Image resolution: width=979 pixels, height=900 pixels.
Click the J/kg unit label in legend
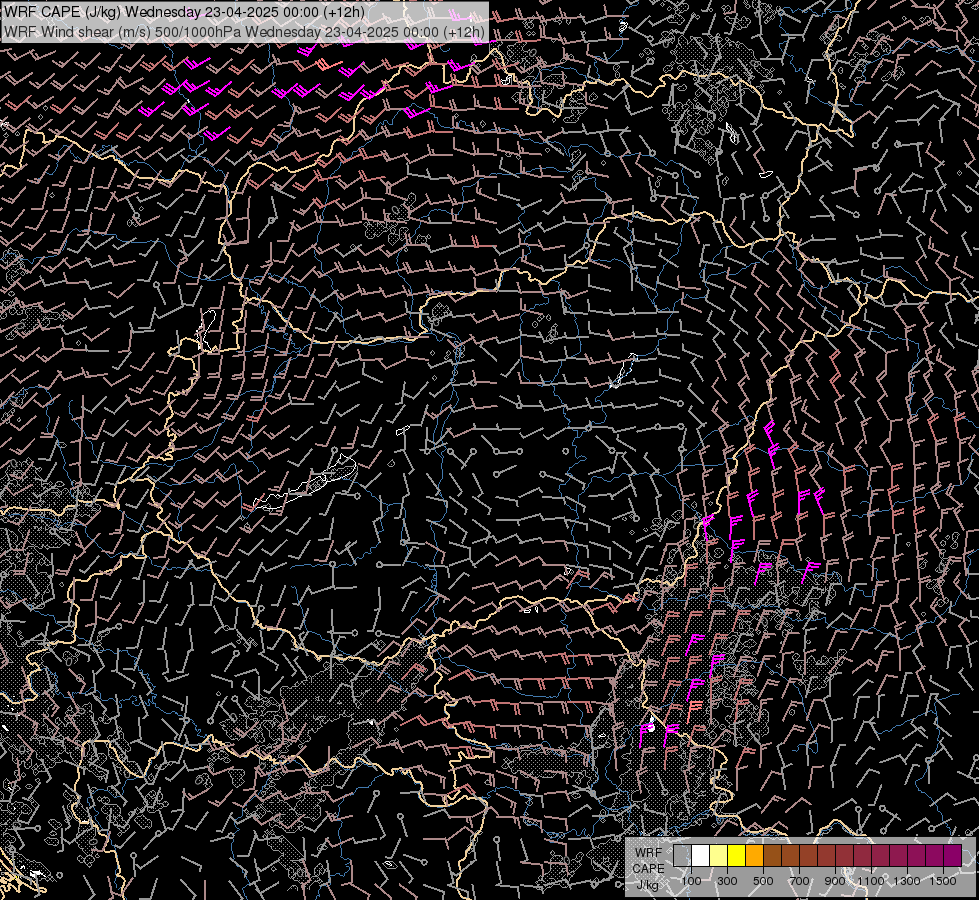tap(647, 885)
